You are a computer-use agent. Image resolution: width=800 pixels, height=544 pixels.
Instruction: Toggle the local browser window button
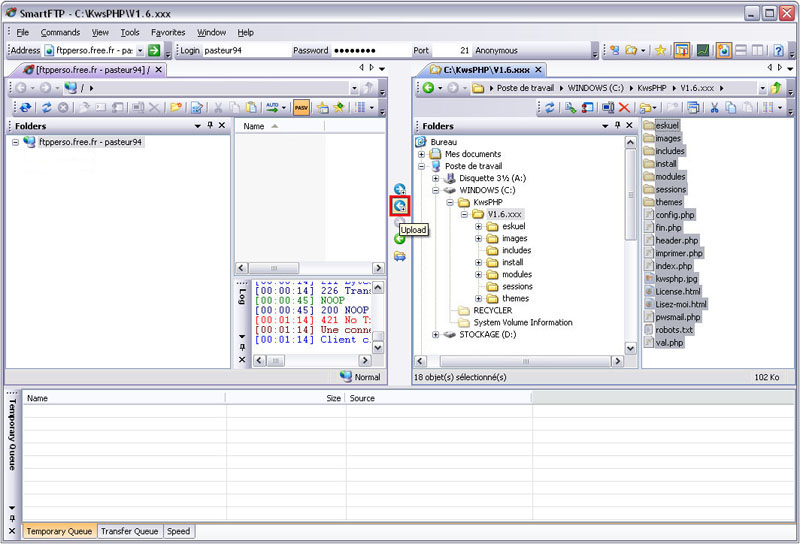[723, 51]
